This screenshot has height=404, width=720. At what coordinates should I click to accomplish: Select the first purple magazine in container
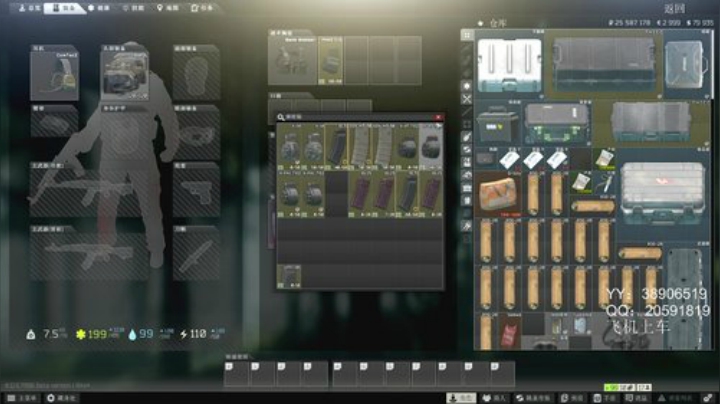tap(360, 194)
